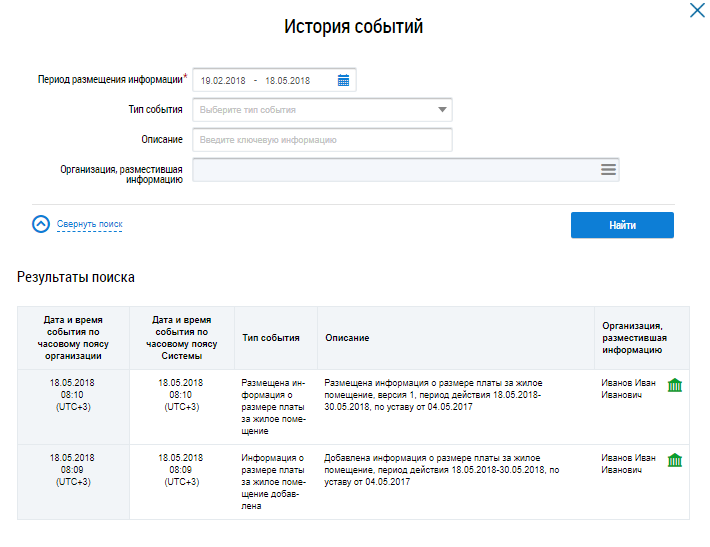This screenshot has height=547, width=710.
Task: Click the Организация, разместившая информацию column header
Action: [x=634, y=338]
